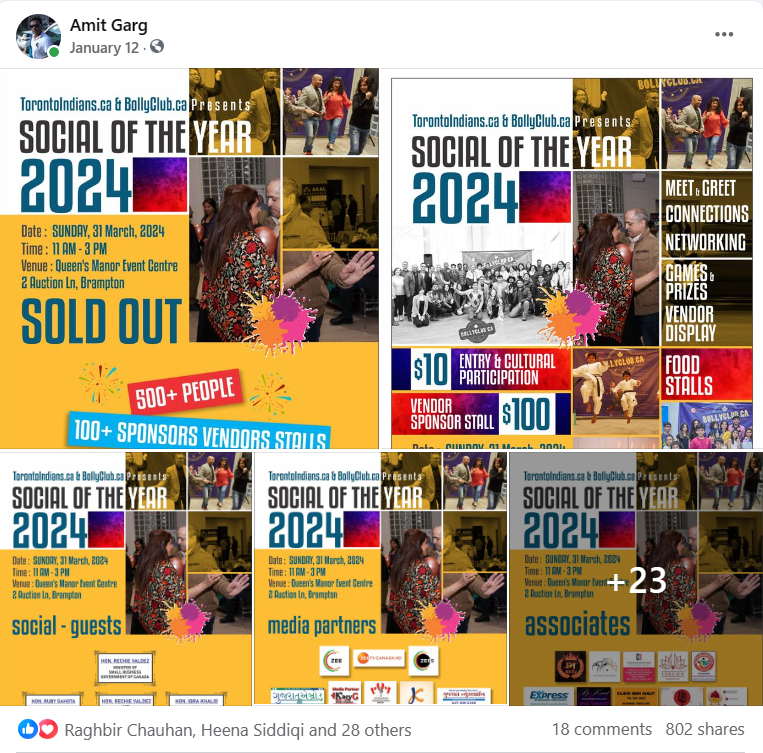Open the social - guests flyer image
The height and width of the screenshot is (753, 763).
pos(126,579)
